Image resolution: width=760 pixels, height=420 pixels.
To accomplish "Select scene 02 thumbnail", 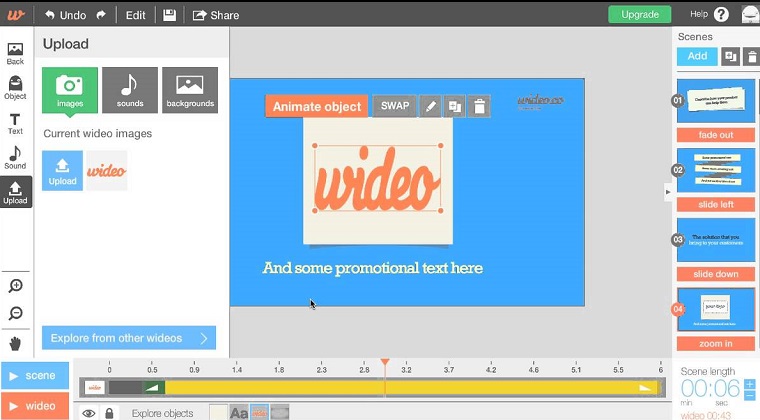I will 716,170.
